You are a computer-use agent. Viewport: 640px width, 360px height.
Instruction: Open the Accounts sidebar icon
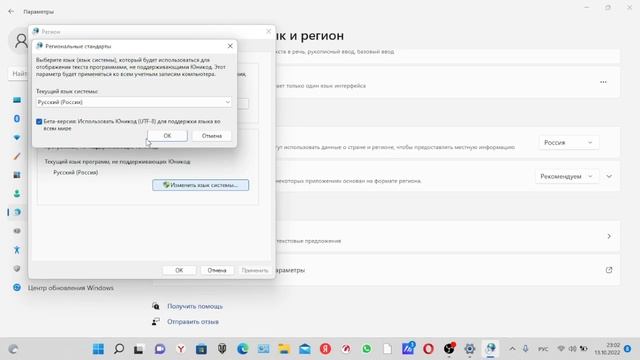pos(17,193)
